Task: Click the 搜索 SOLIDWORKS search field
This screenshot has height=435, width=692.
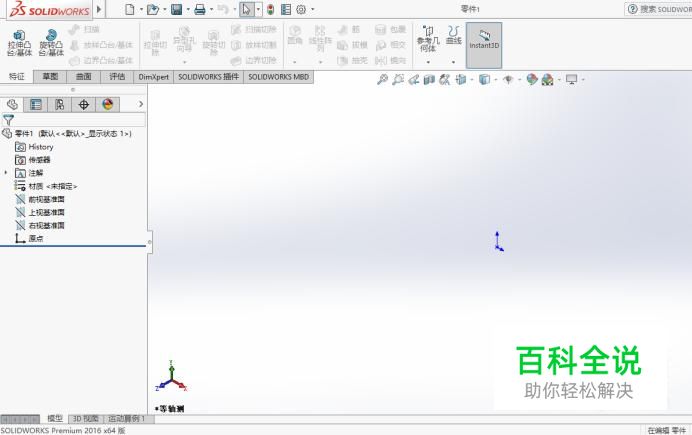Action: pyautogui.click(x=658, y=9)
